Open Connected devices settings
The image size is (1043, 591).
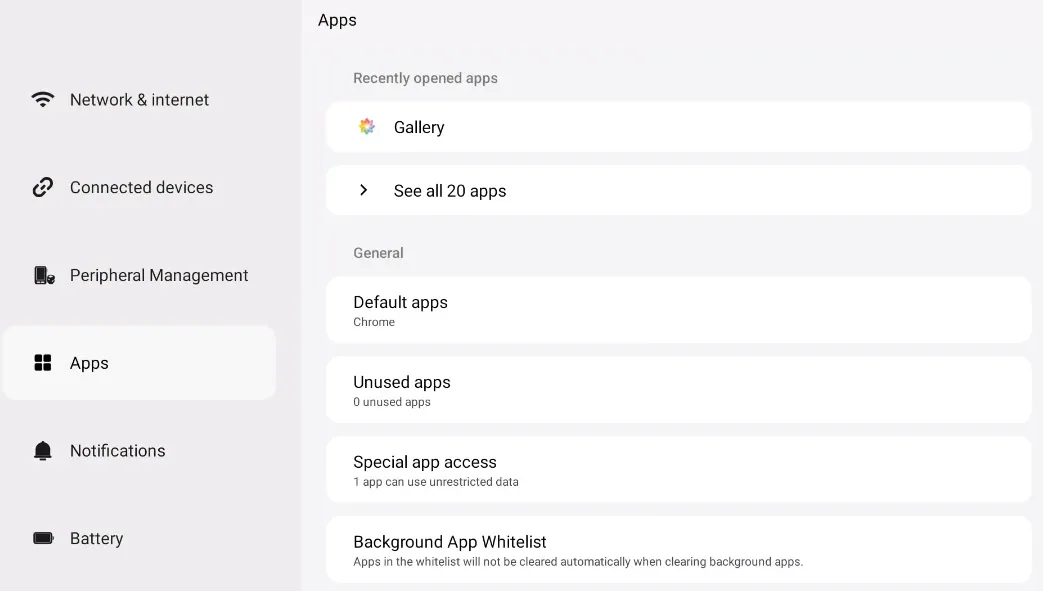click(141, 187)
